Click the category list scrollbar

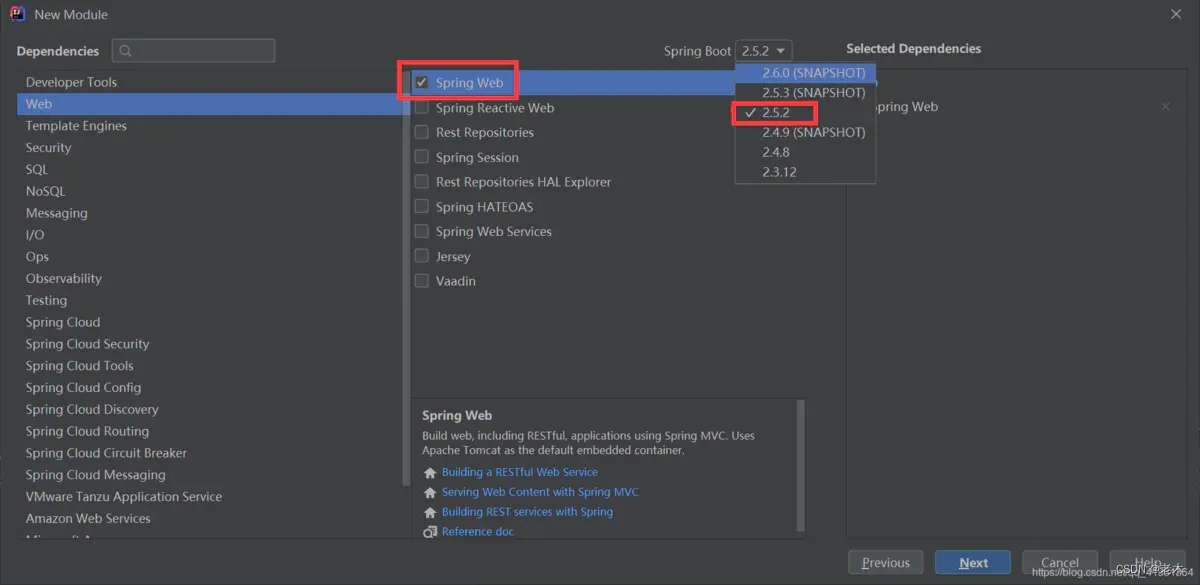click(406, 278)
